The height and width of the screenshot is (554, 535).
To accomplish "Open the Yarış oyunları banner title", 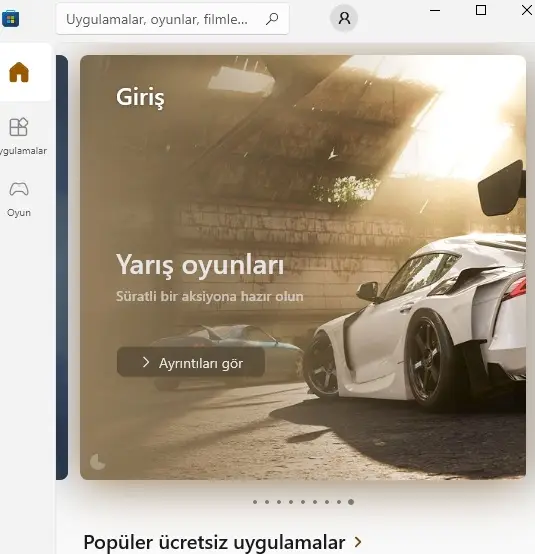I will pyautogui.click(x=200, y=265).
